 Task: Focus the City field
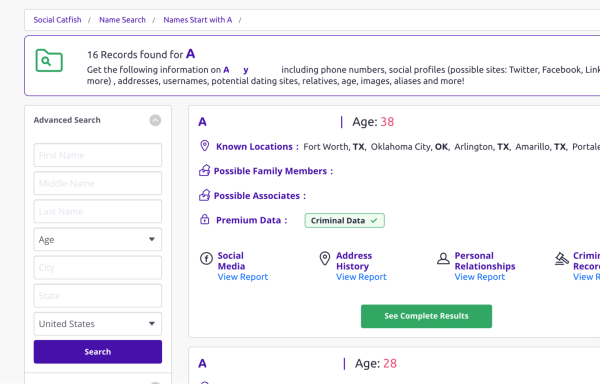(x=98, y=267)
